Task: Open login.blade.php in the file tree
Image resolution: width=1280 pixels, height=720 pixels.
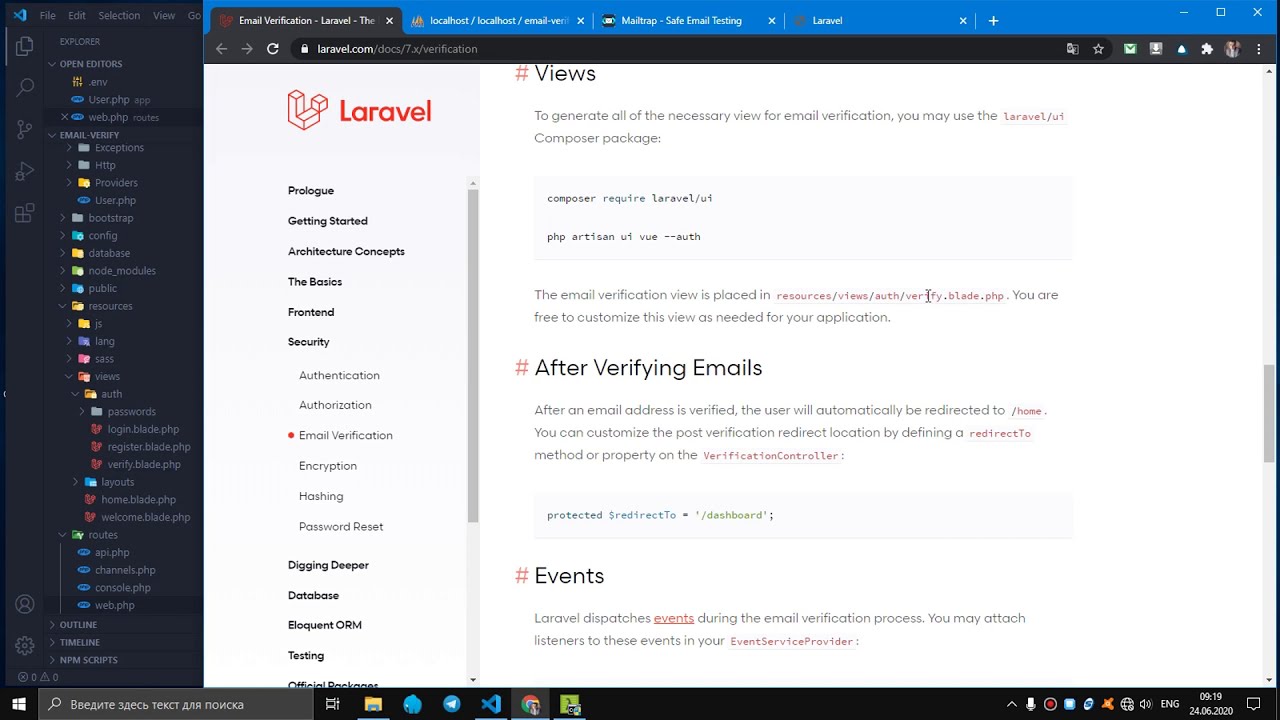Action: 143,429
